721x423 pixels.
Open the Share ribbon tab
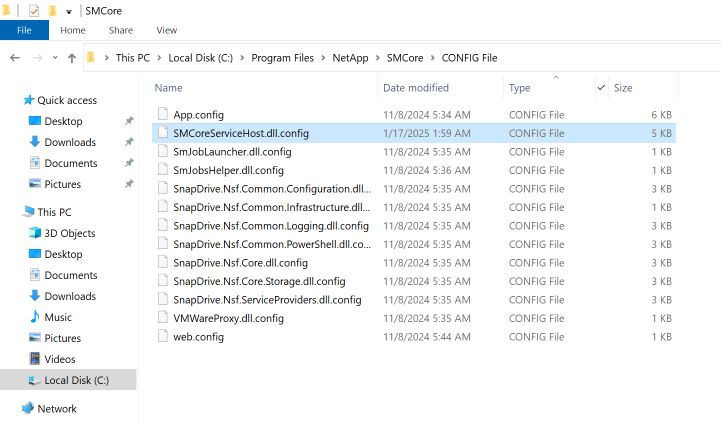pyautogui.click(x=121, y=30)
